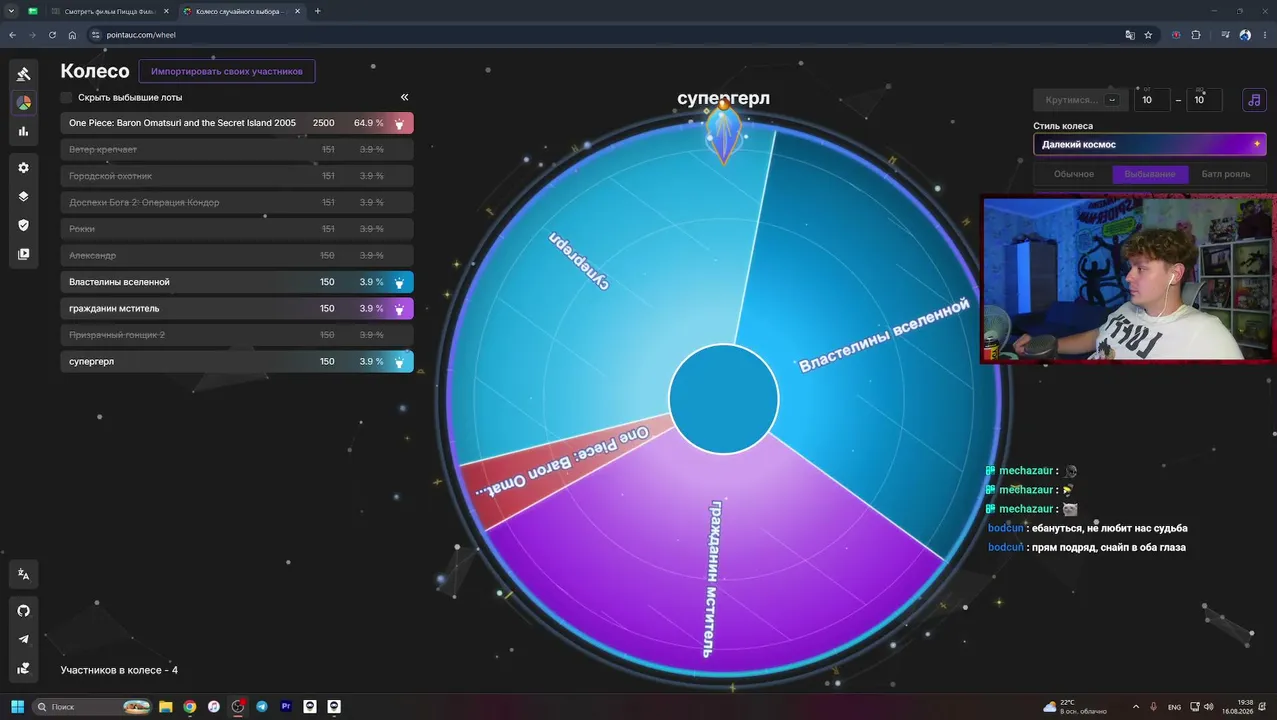
Task: Show hidden system tray icons
Action: [1135, 707]
